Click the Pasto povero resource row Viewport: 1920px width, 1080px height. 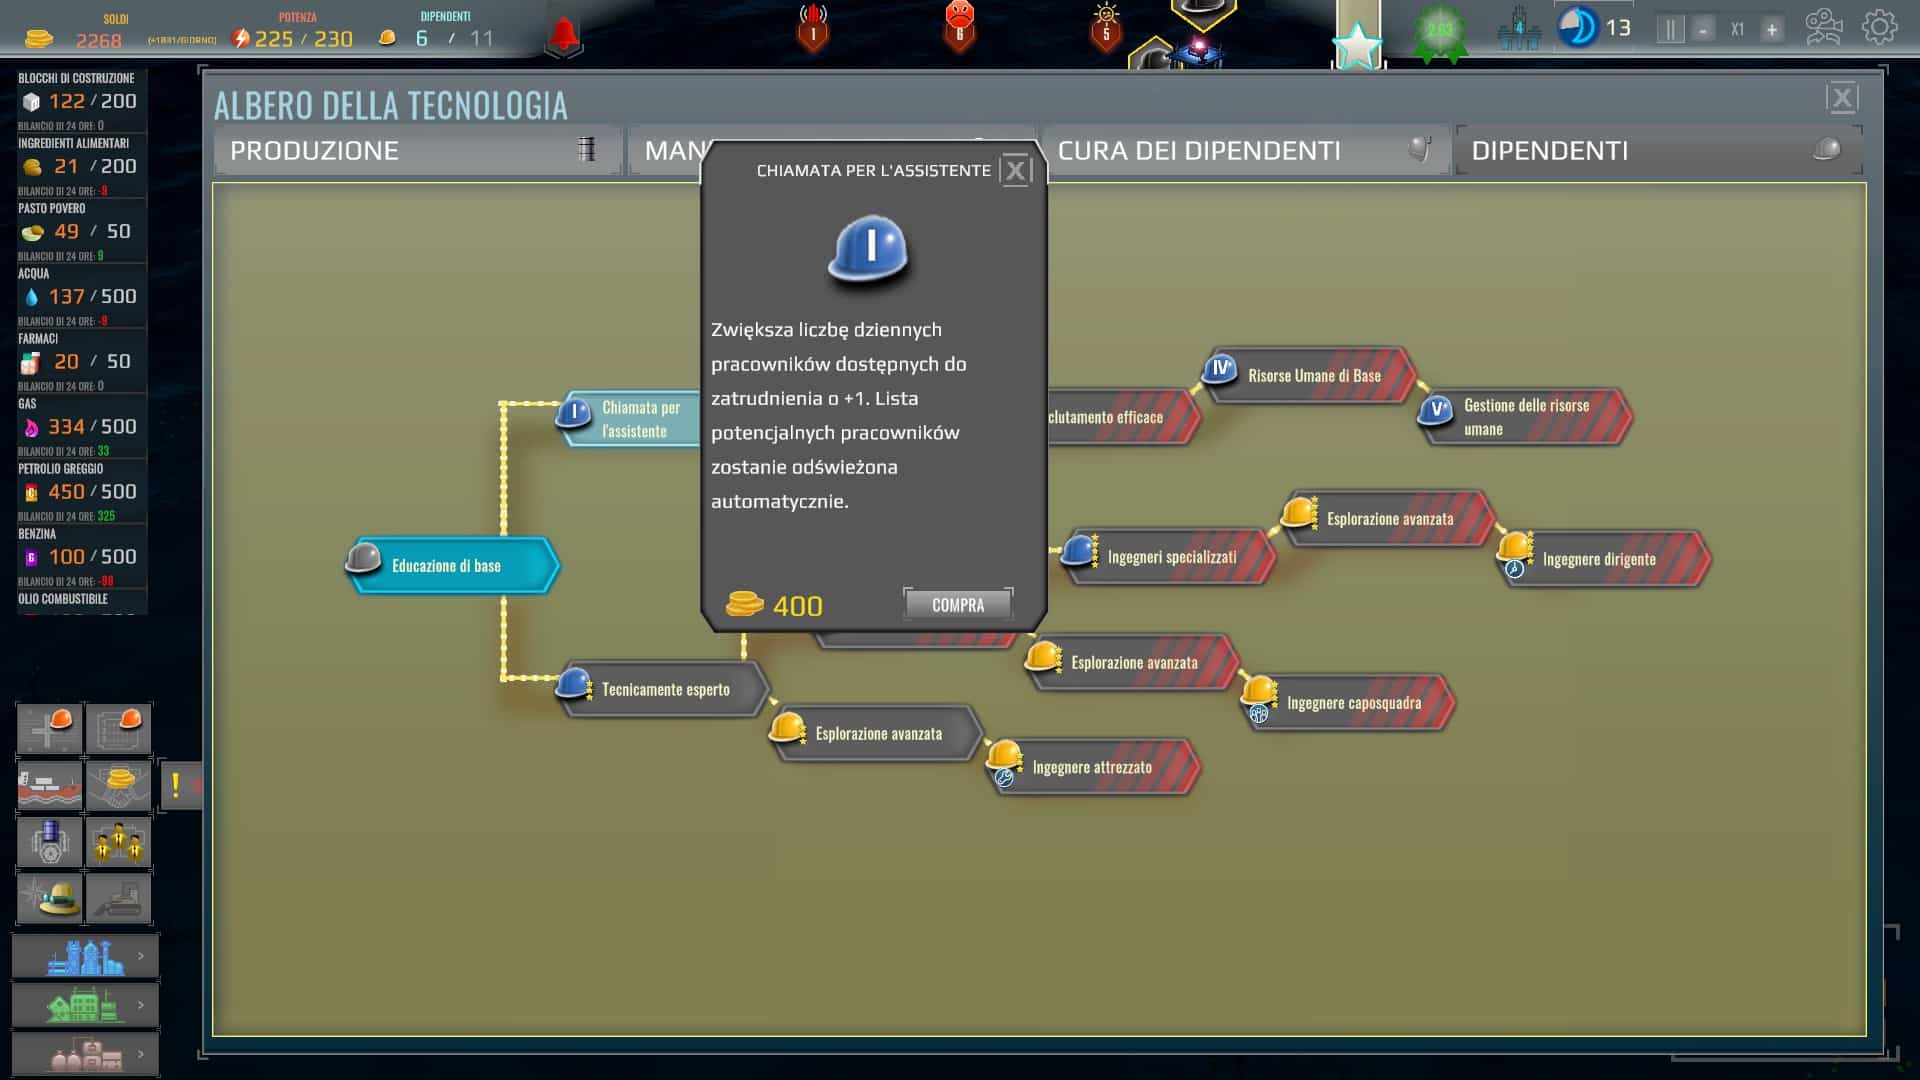click(82, 231)
